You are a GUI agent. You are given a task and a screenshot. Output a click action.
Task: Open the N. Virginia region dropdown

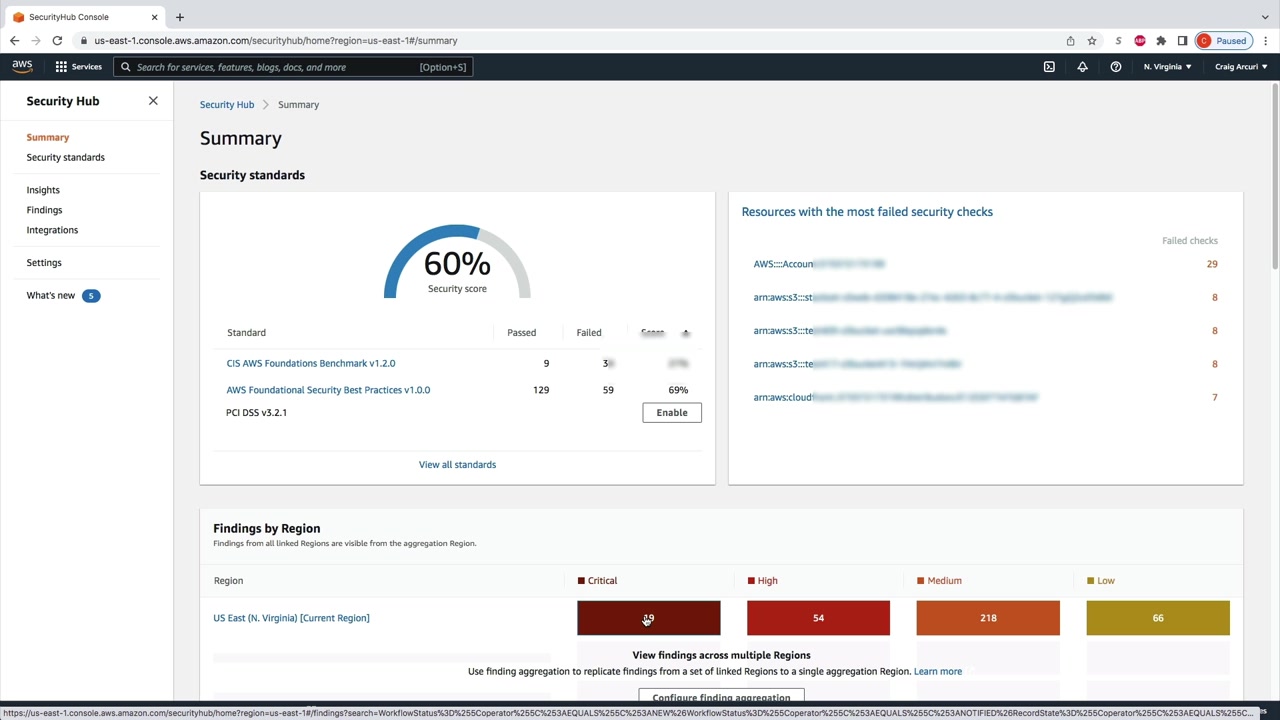(x=1167, y=67)
